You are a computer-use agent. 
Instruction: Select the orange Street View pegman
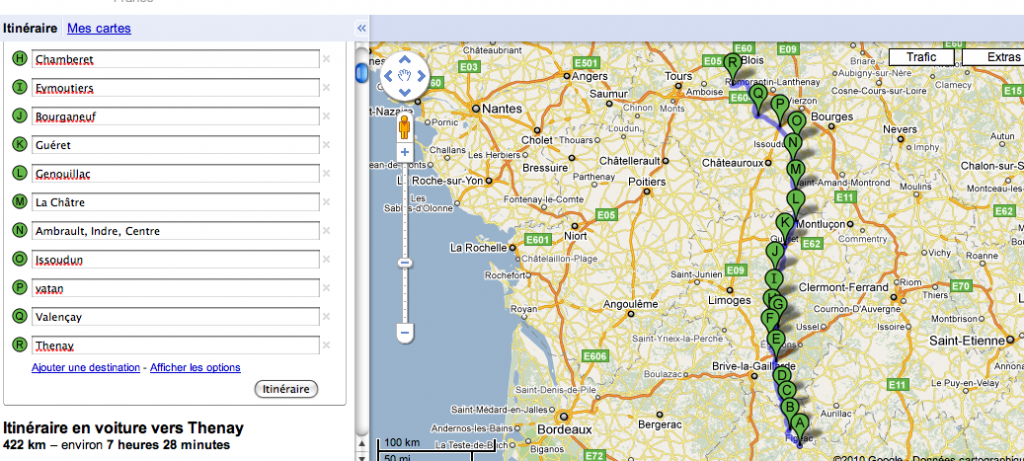404,127
